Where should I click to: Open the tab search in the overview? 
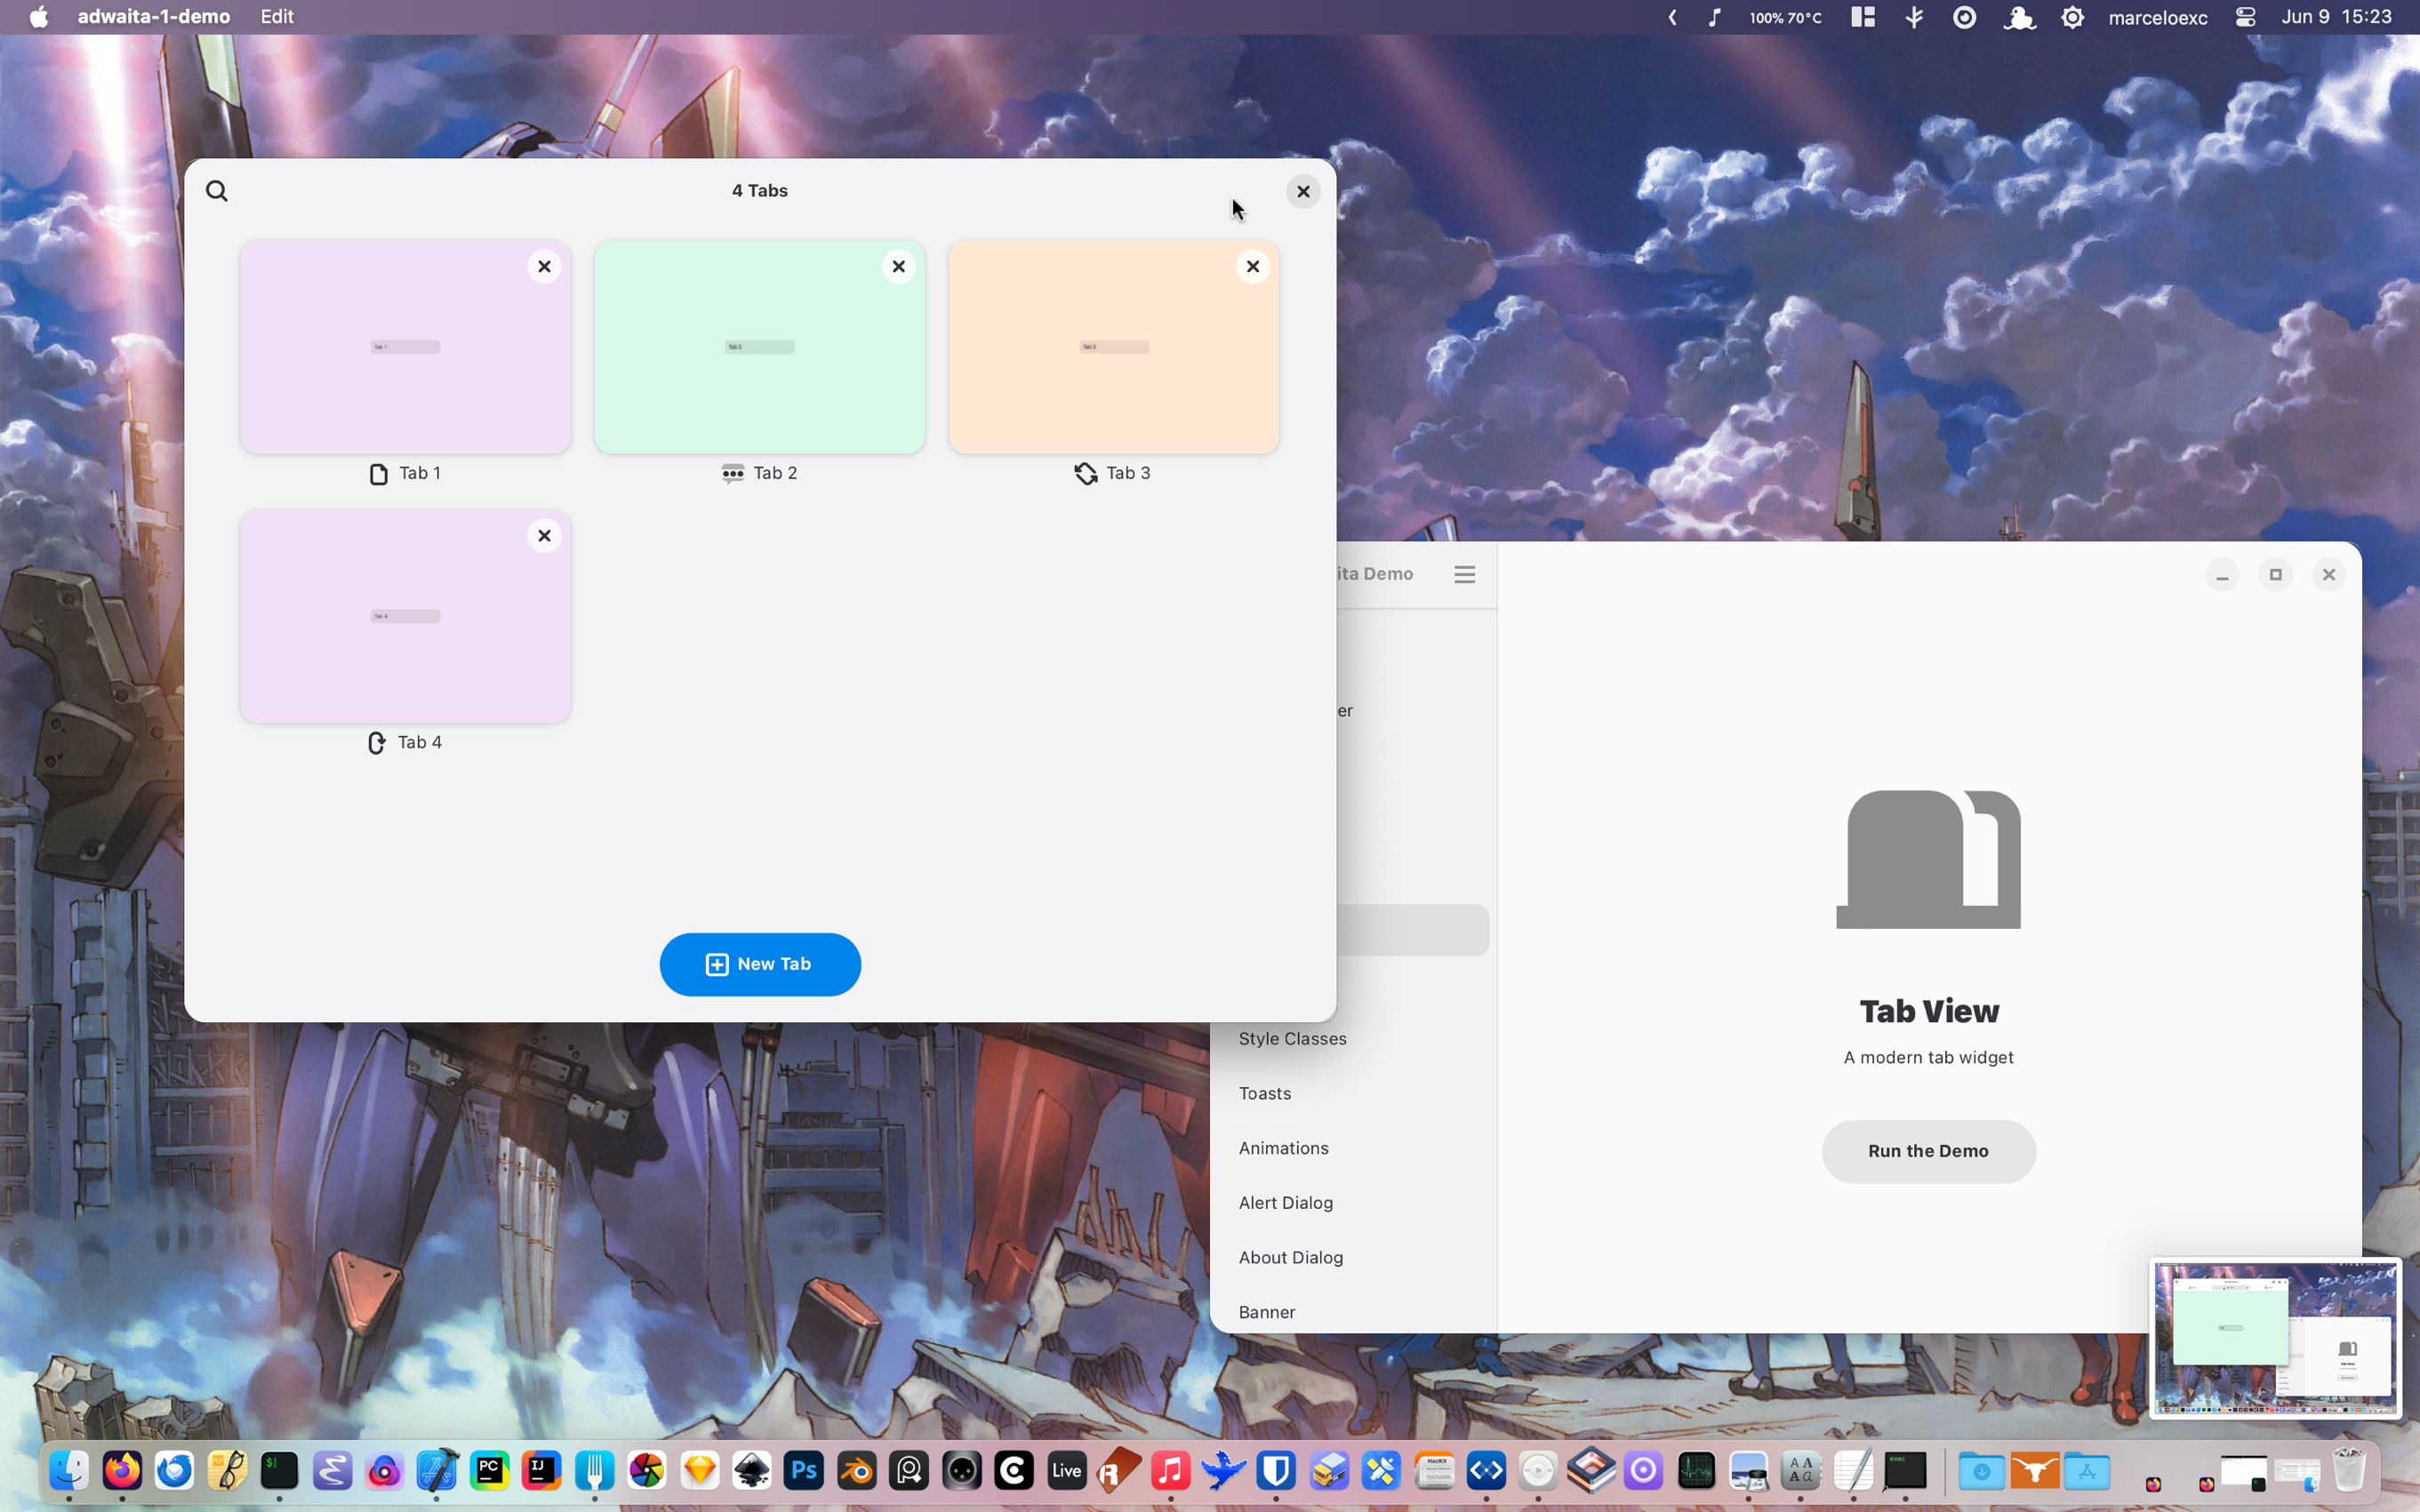[x=217, y=191]
